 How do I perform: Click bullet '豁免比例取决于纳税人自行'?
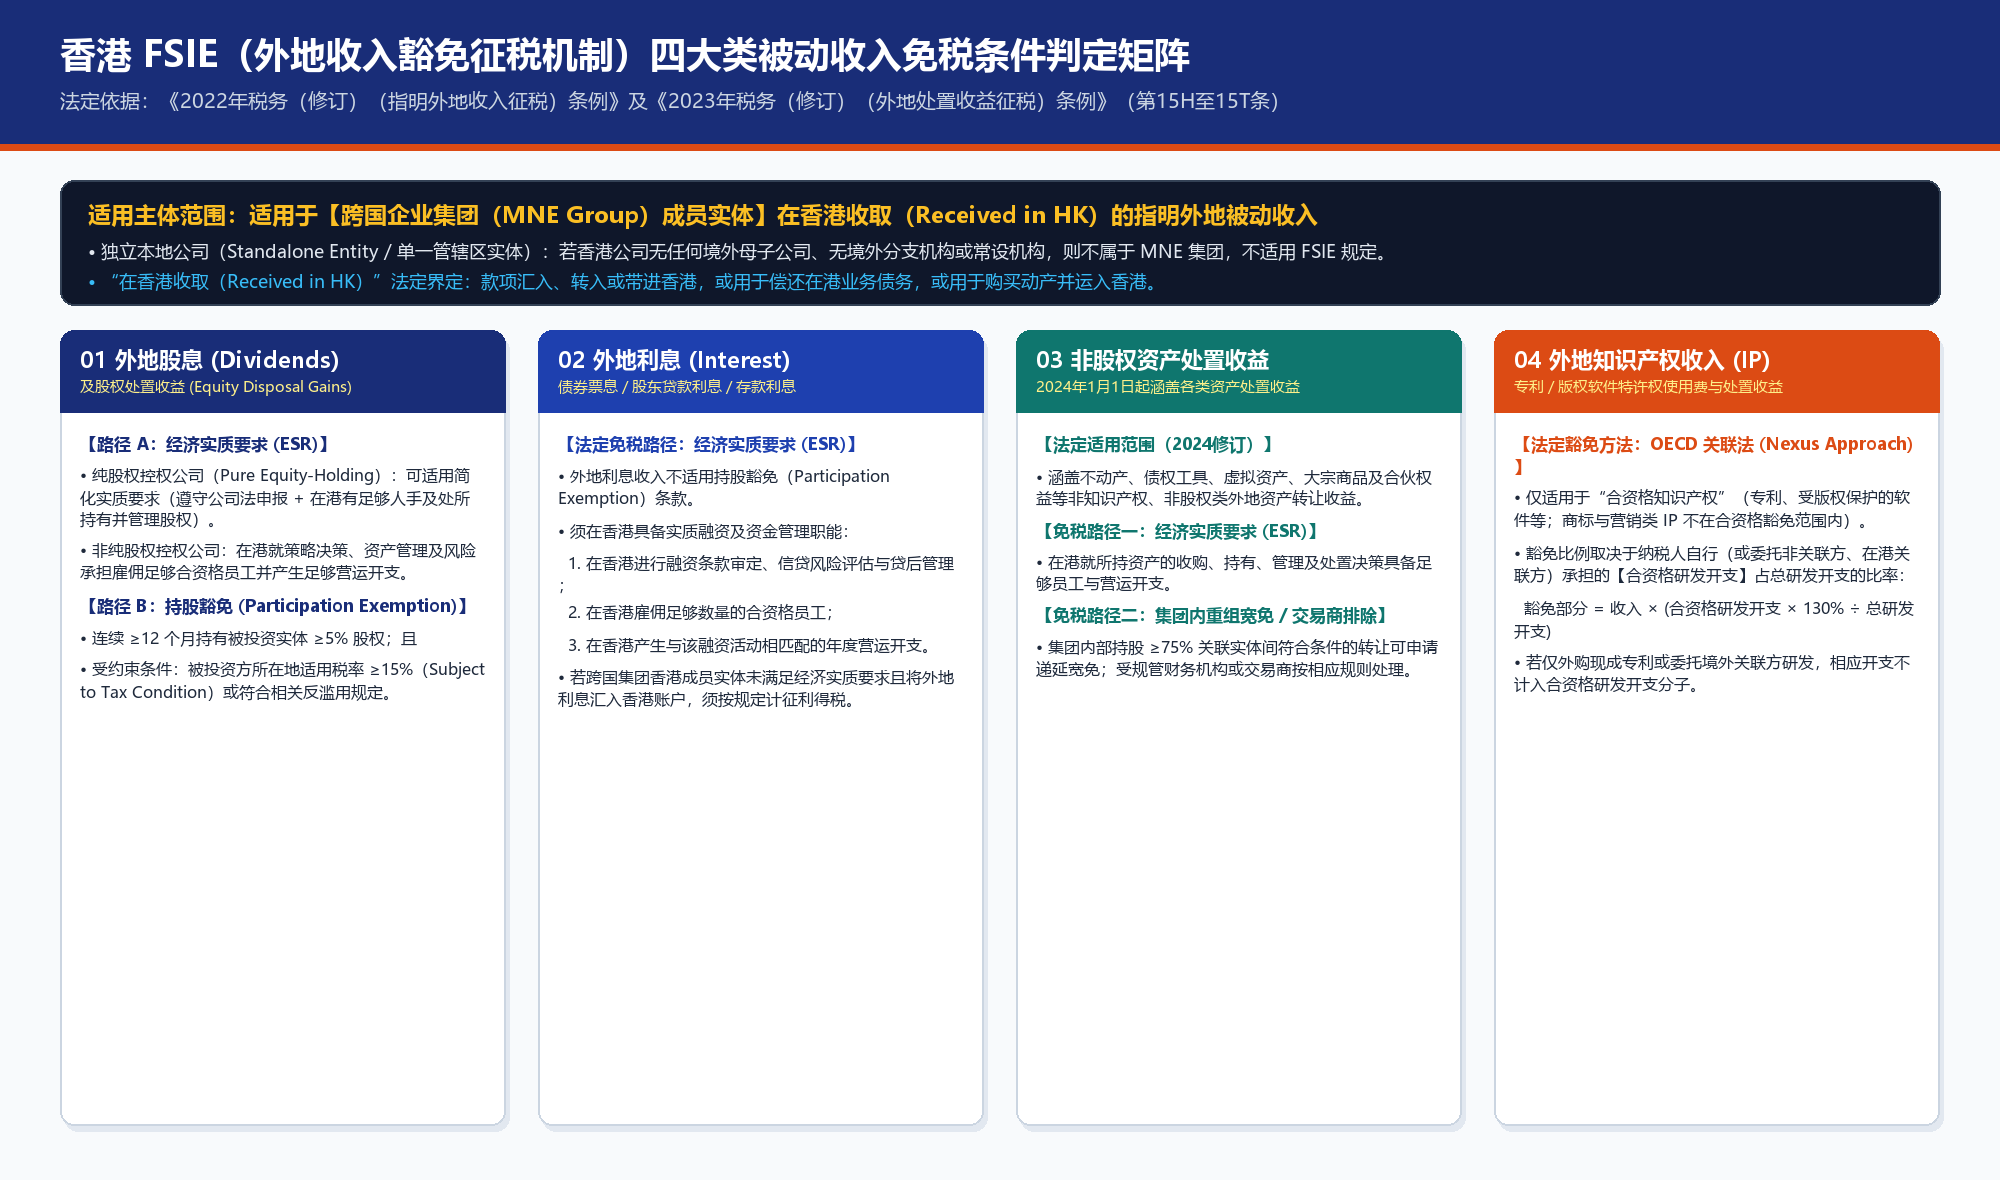coord(1713,565)
